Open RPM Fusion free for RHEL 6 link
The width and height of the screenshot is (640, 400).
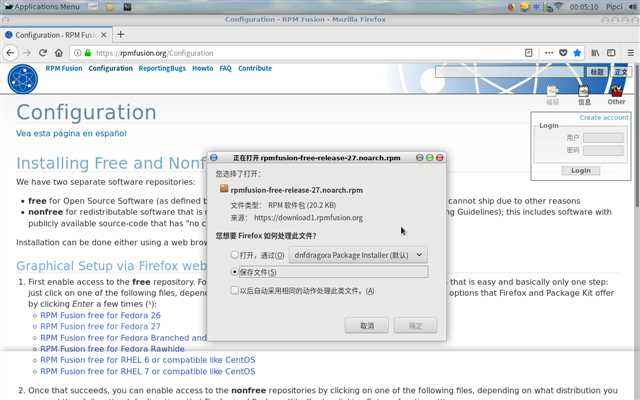148,360
